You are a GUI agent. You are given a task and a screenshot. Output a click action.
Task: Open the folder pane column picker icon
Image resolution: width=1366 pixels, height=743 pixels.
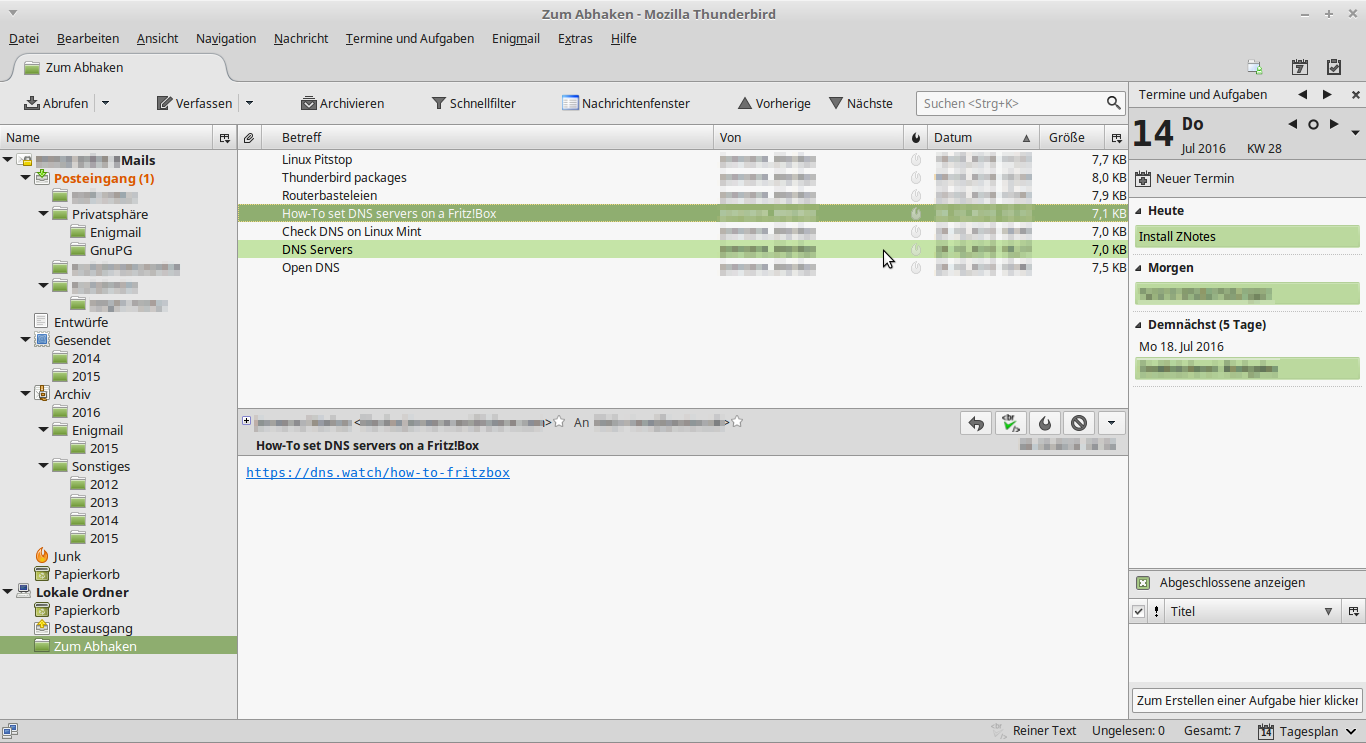pos(225,138)
